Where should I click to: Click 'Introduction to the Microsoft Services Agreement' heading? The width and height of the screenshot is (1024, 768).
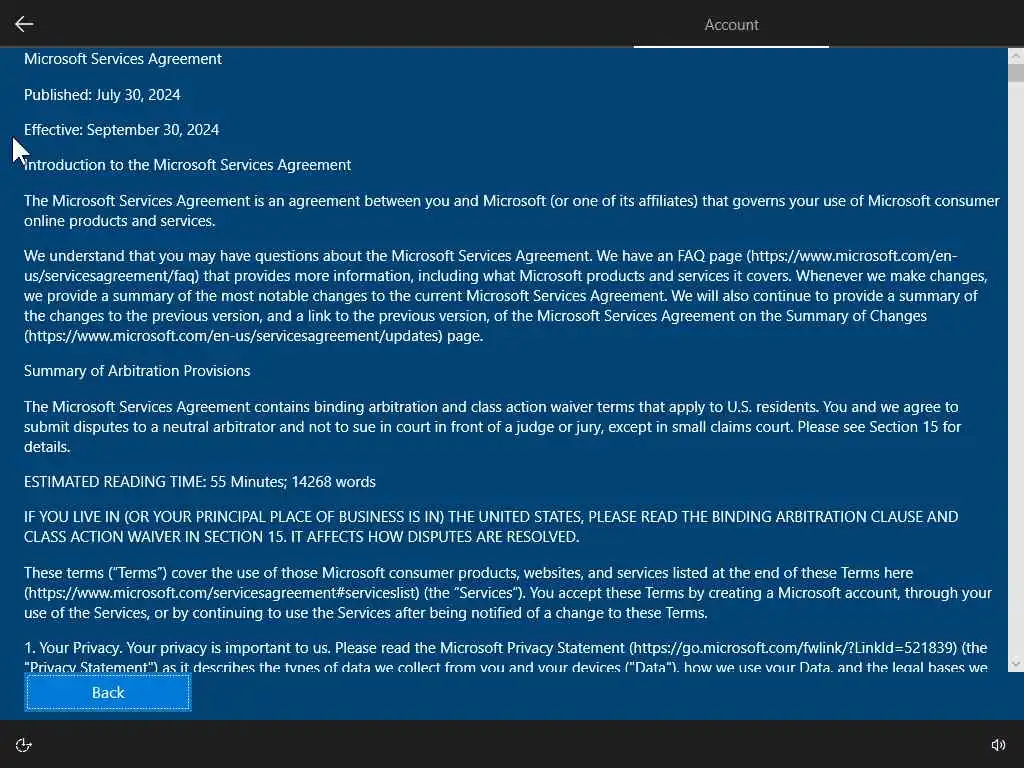coord(187,165)
